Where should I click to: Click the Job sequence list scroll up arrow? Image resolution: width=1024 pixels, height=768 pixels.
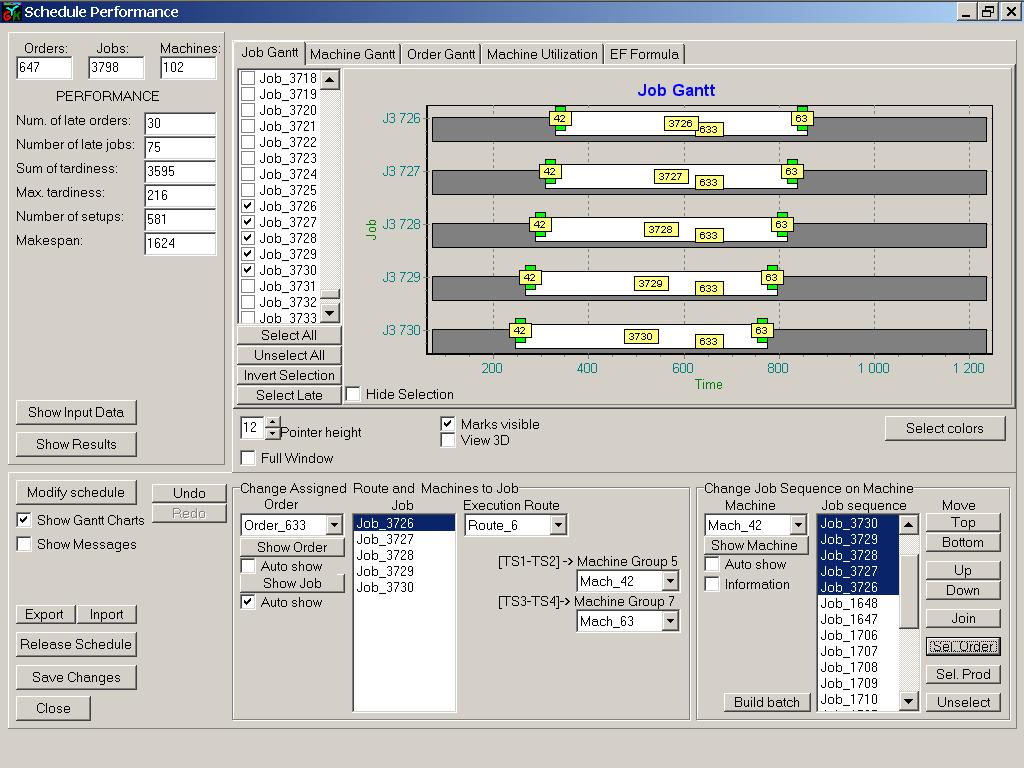point(908,524)
